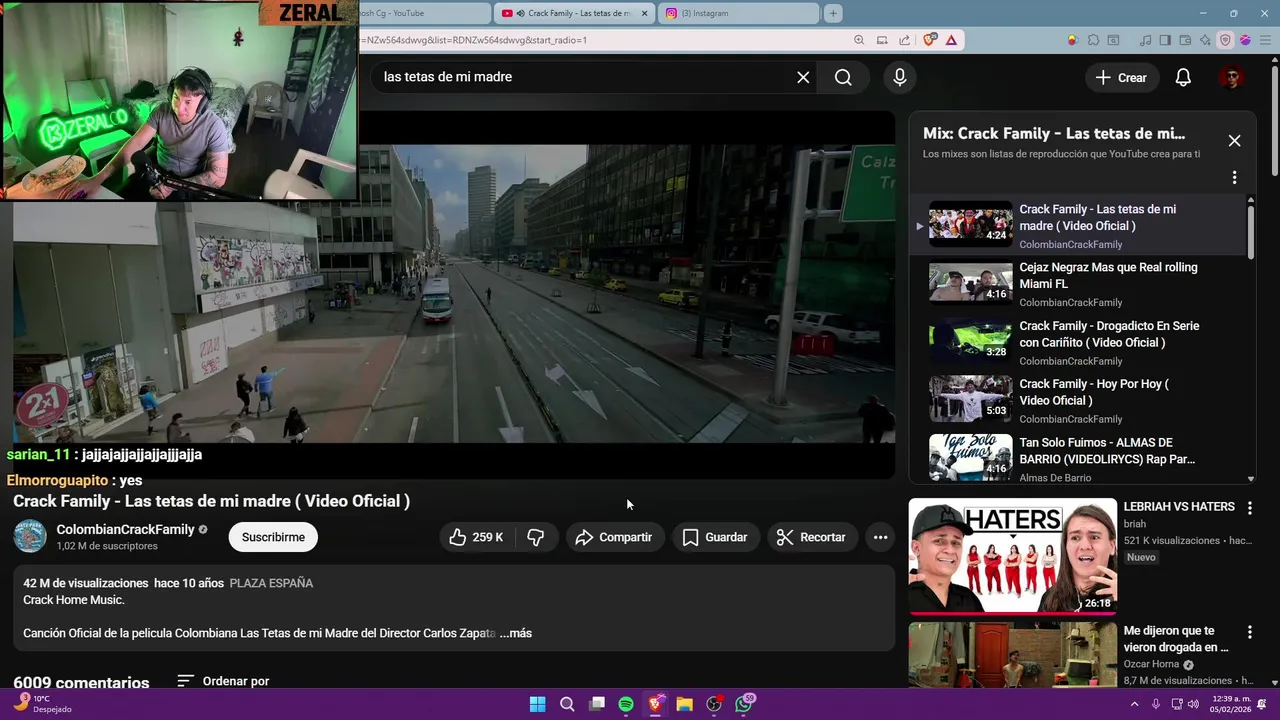
Task: Open the Brave Wallet icon
Action: coord(1185,40)
